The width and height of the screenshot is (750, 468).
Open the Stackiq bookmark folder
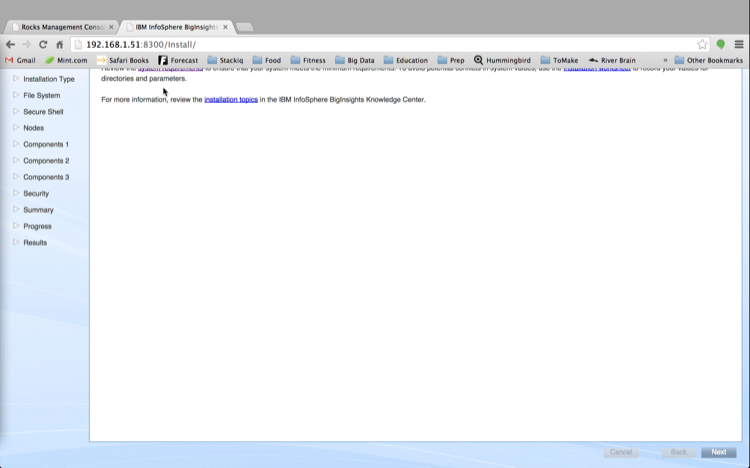[x=225, y=60]
